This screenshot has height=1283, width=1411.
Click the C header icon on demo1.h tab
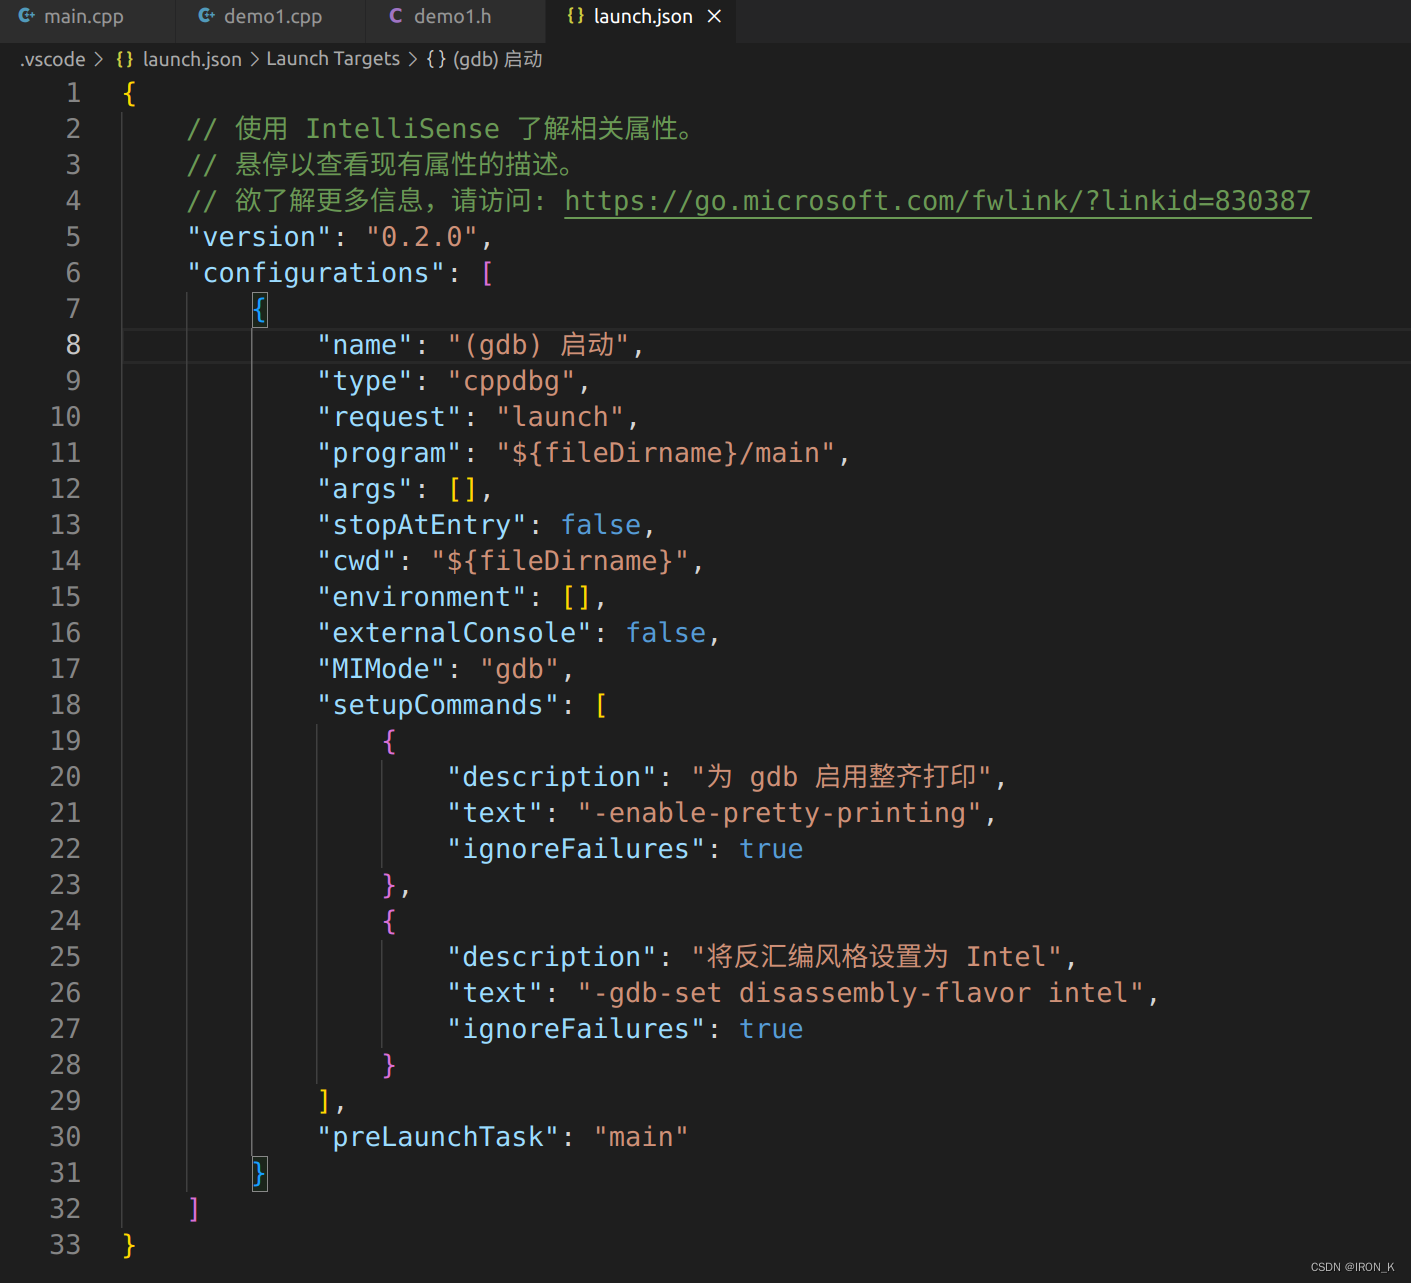click(x=396, y=16)
